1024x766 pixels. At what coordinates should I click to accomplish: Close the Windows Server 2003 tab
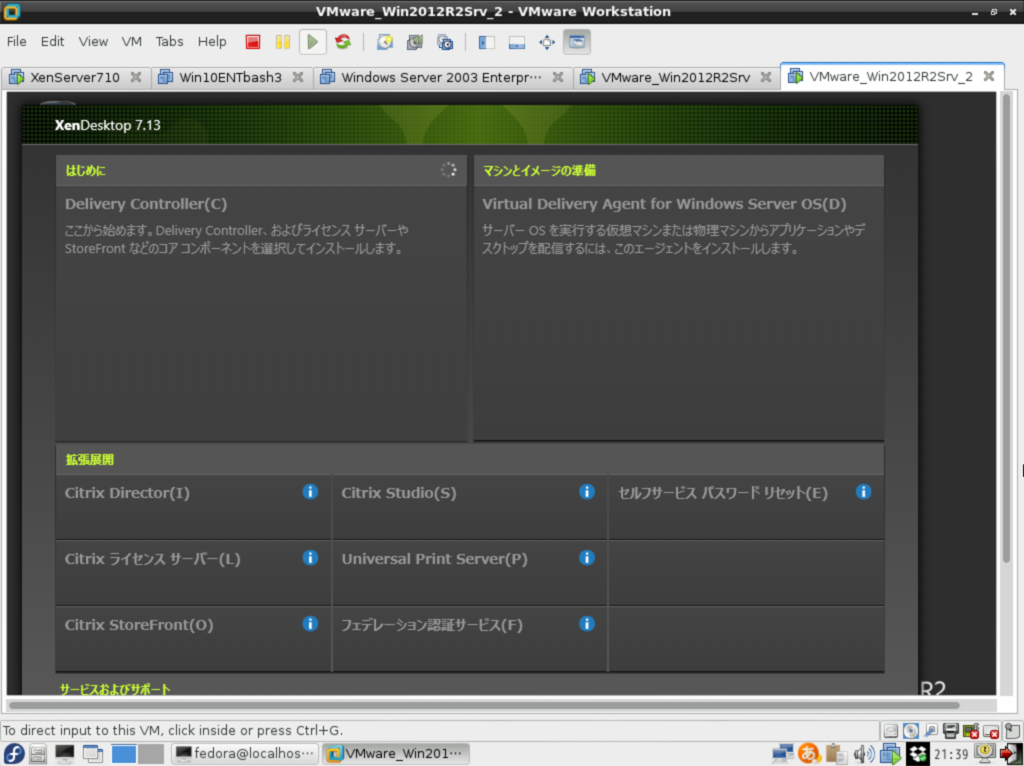558,77
